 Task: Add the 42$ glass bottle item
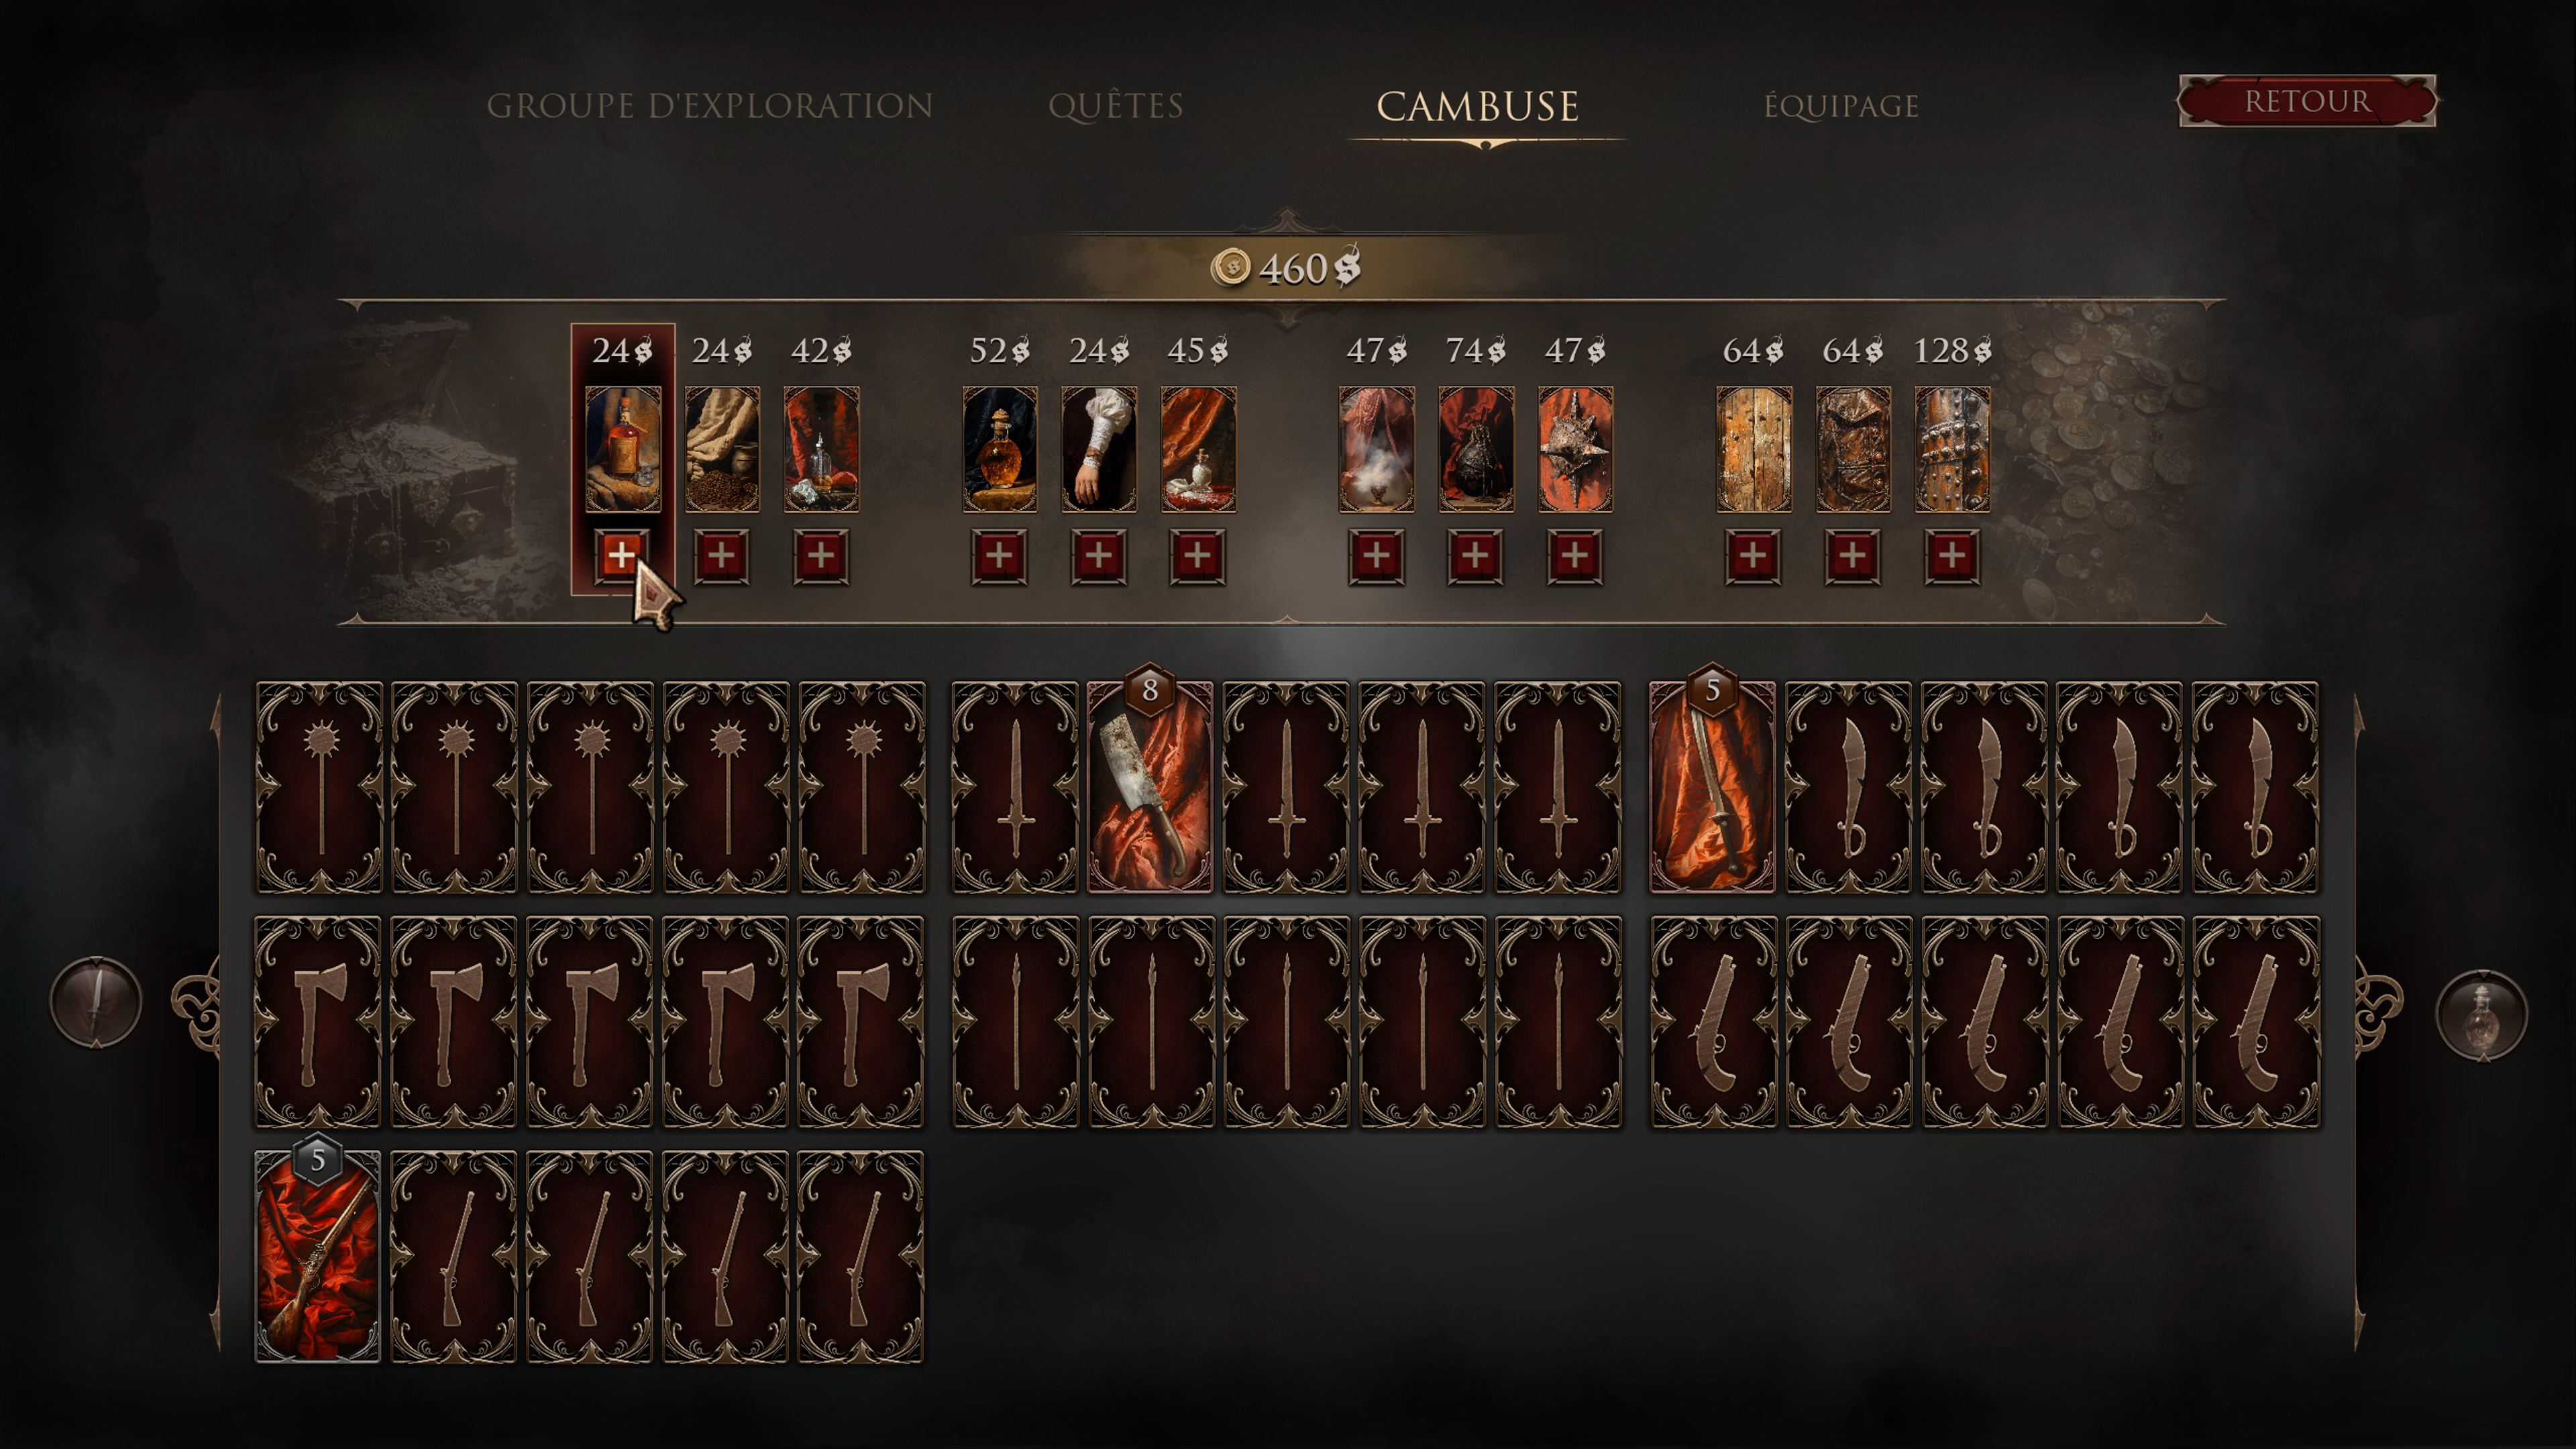(x=820, y=555)
